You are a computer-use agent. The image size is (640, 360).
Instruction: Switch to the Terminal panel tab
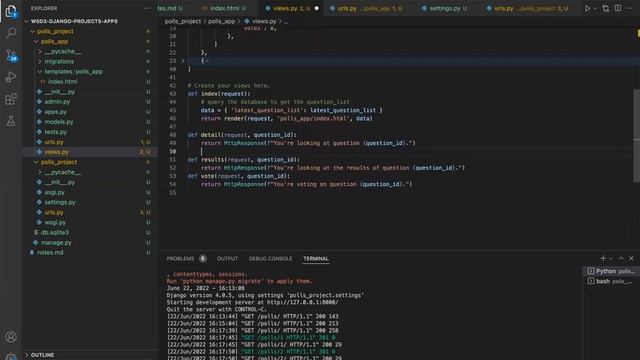point(316,259)
